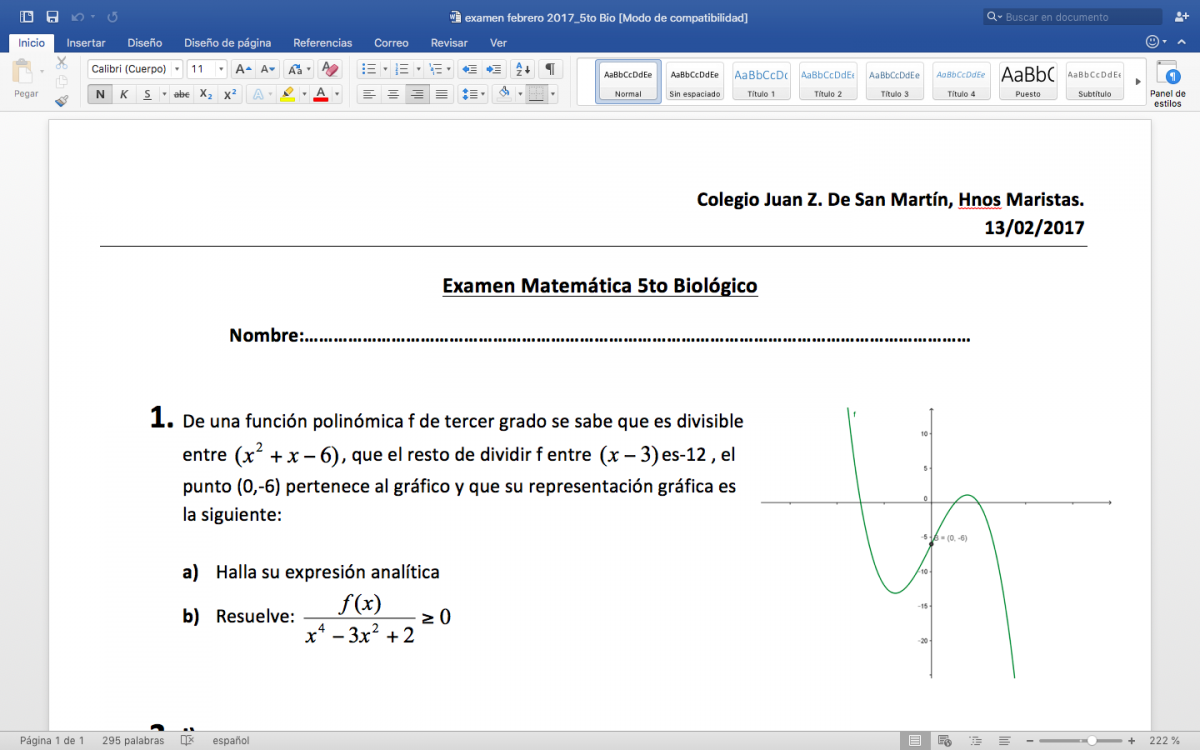Expand the styles gallery arrow
Image resolution: width=1200 pixels, height=750 pixels.
point(1137,82)
